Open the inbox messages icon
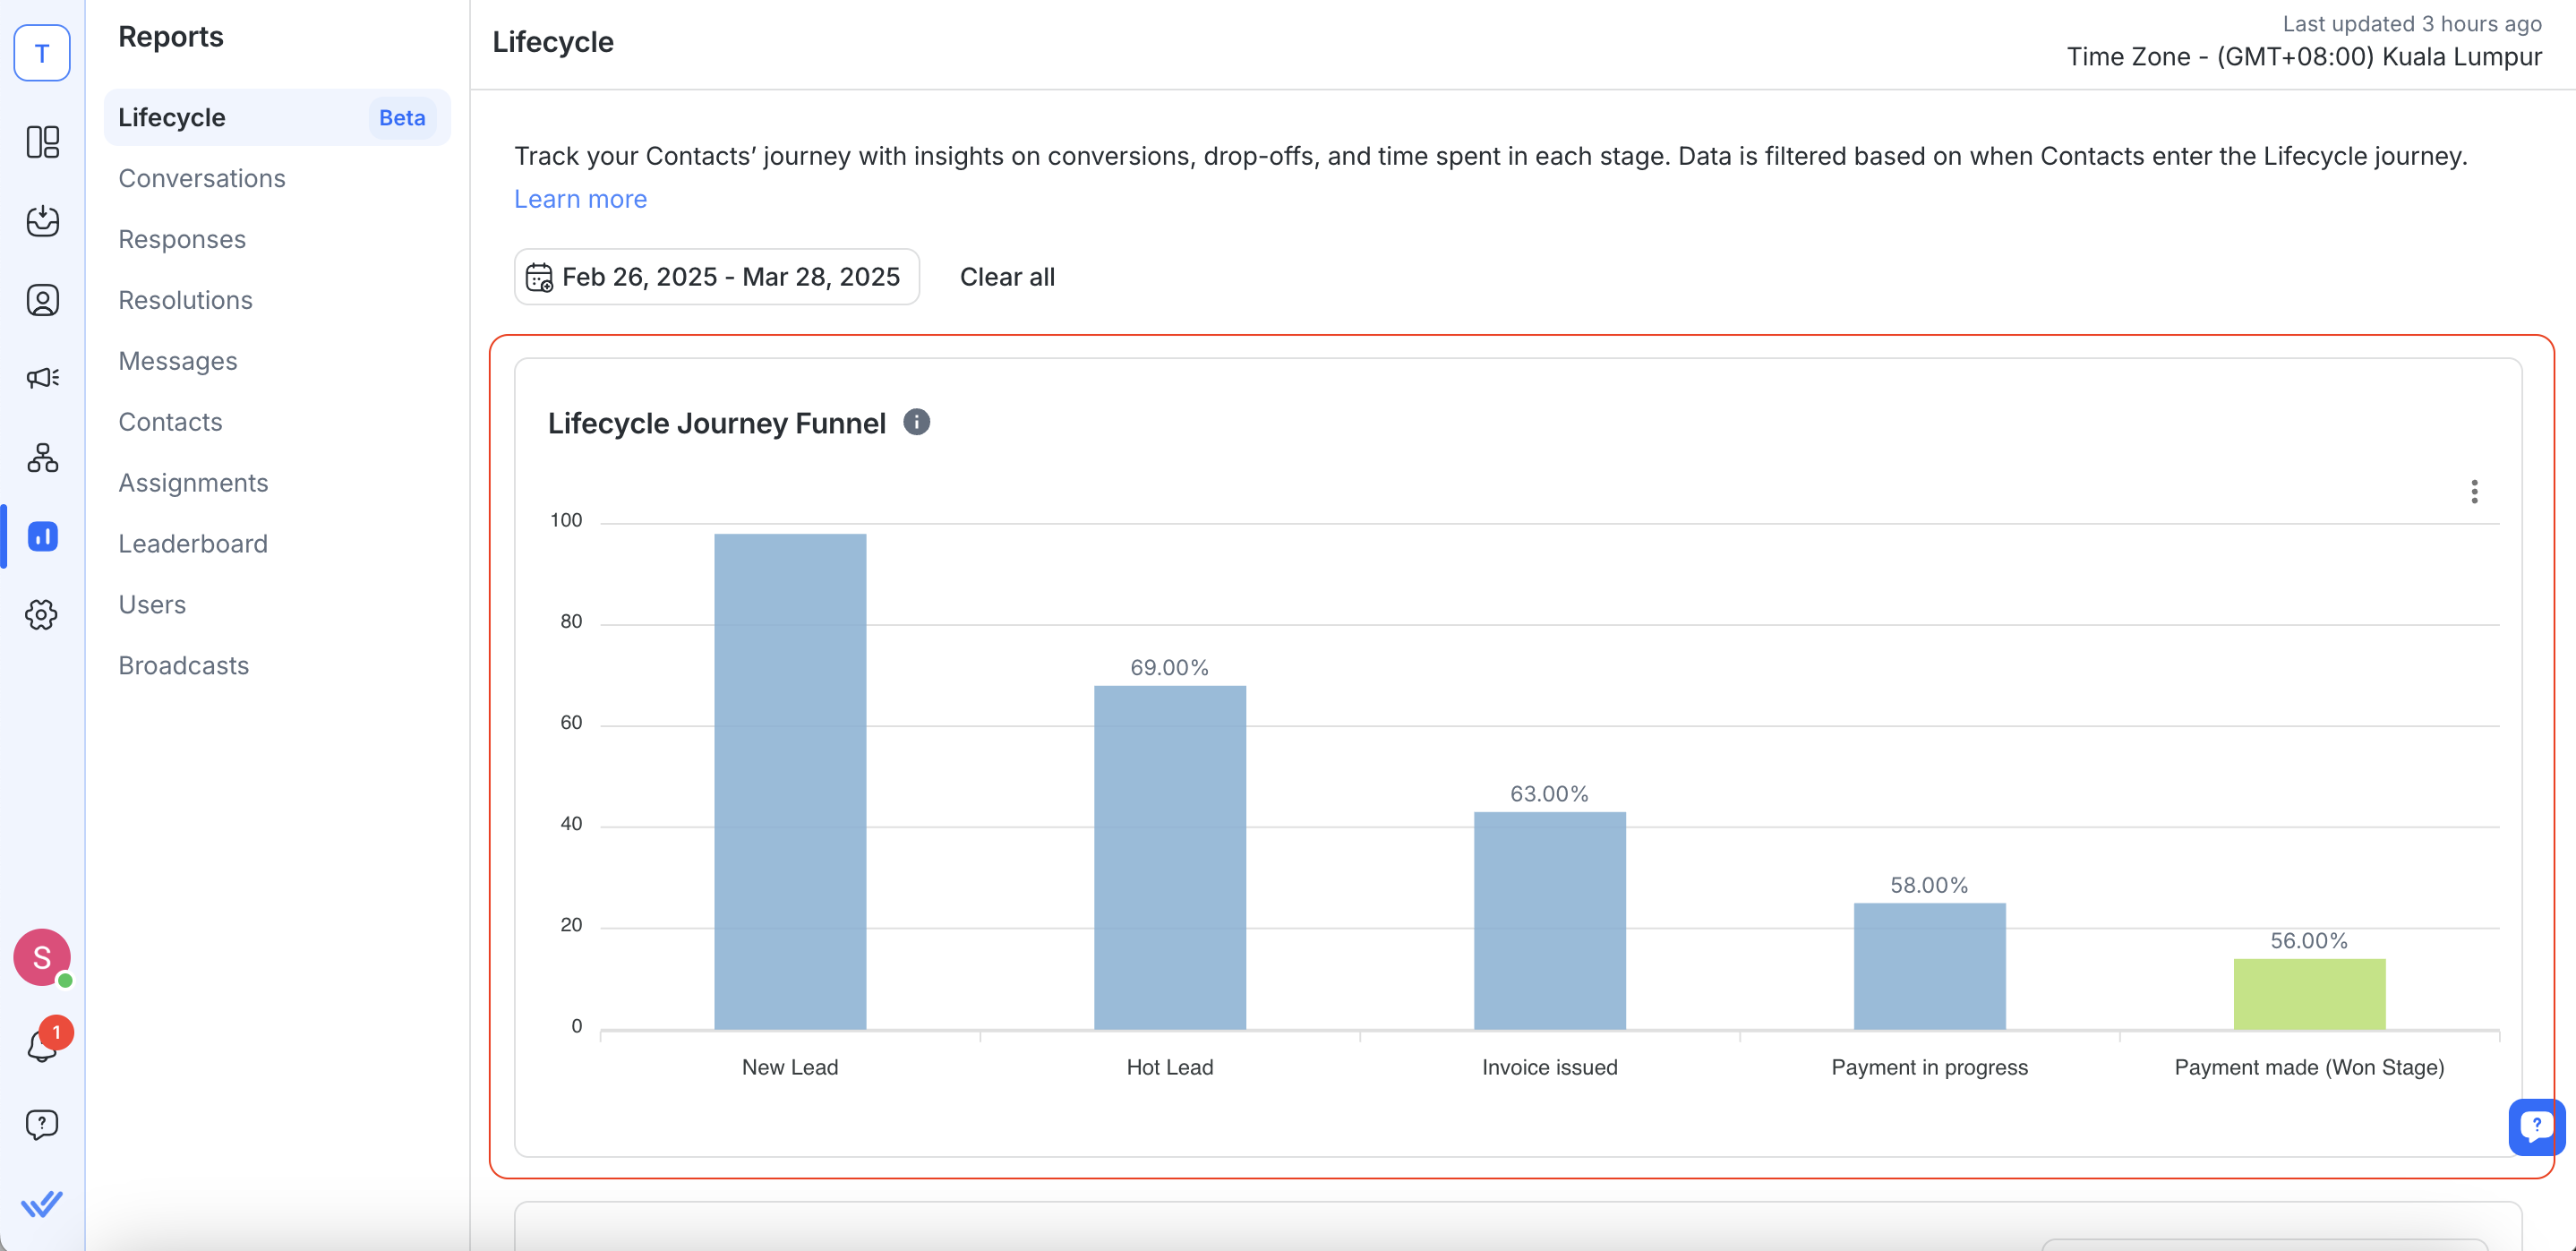This screenshot has width=2576, height=1251. pyautogui.click(x=42, y=221)
